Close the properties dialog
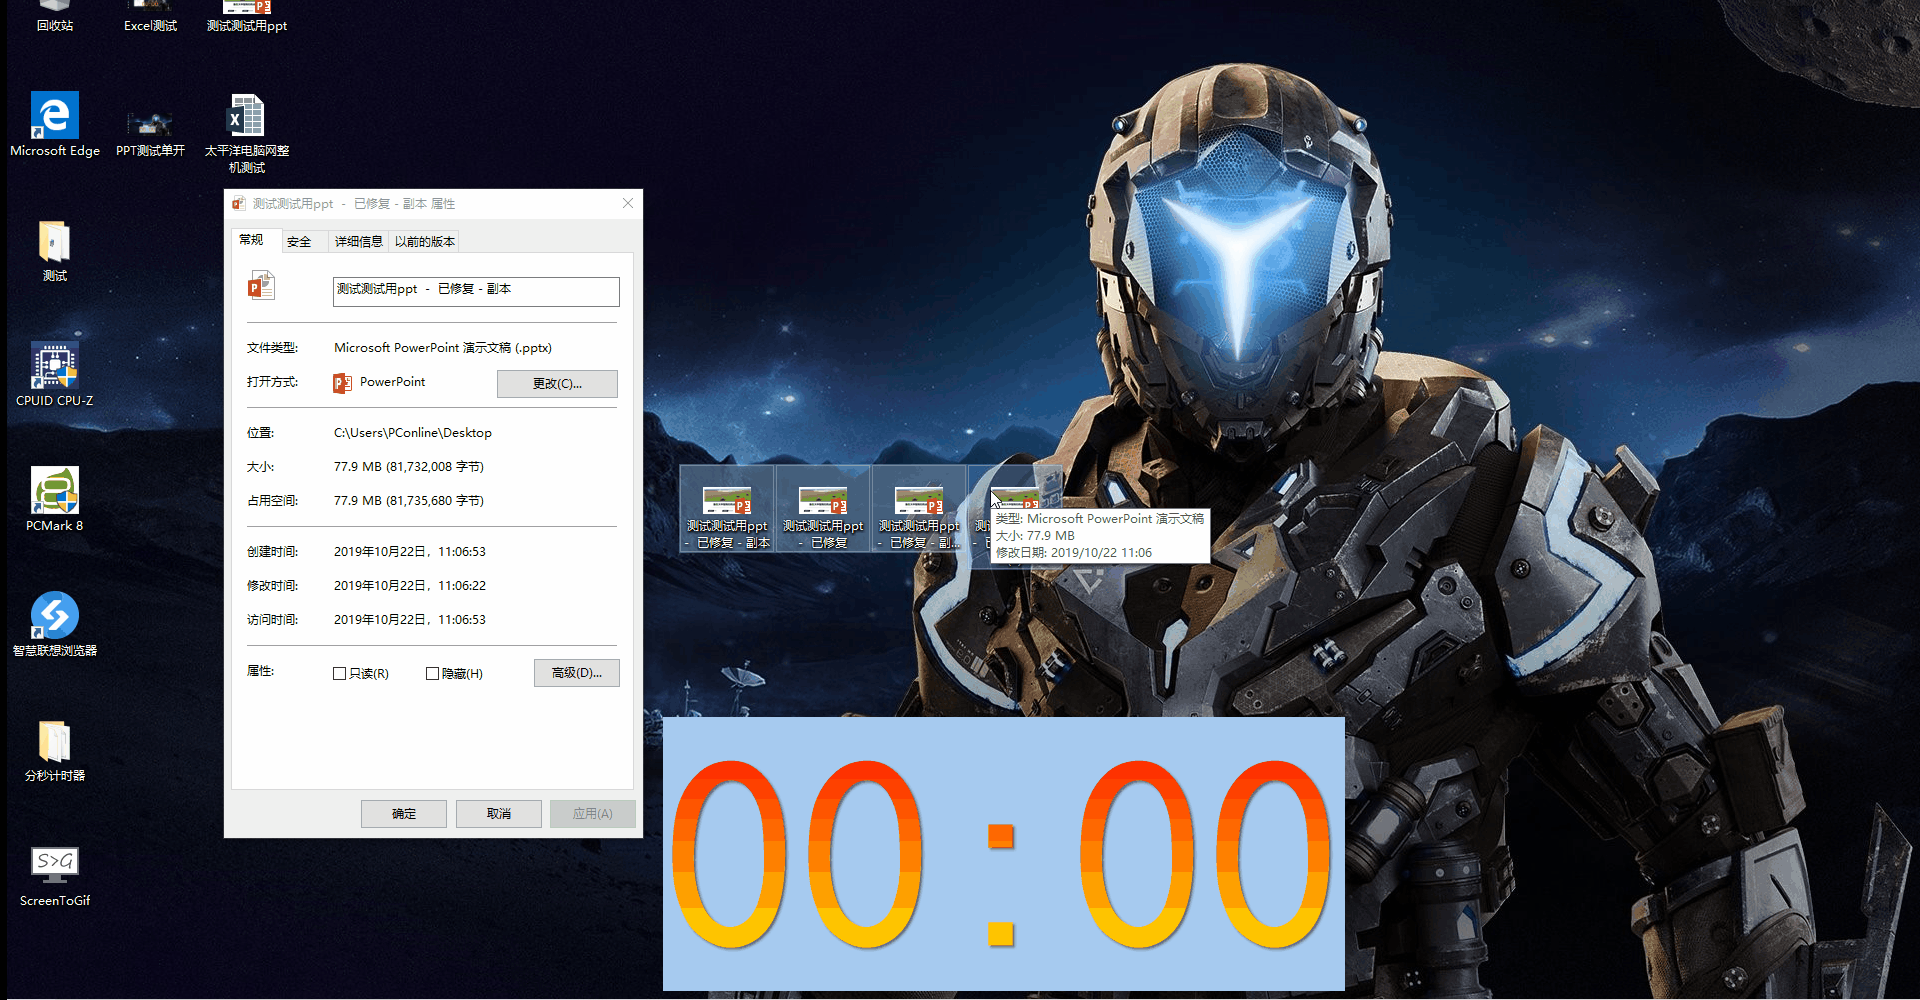The image size is (1920, 1000). [628, 203]
